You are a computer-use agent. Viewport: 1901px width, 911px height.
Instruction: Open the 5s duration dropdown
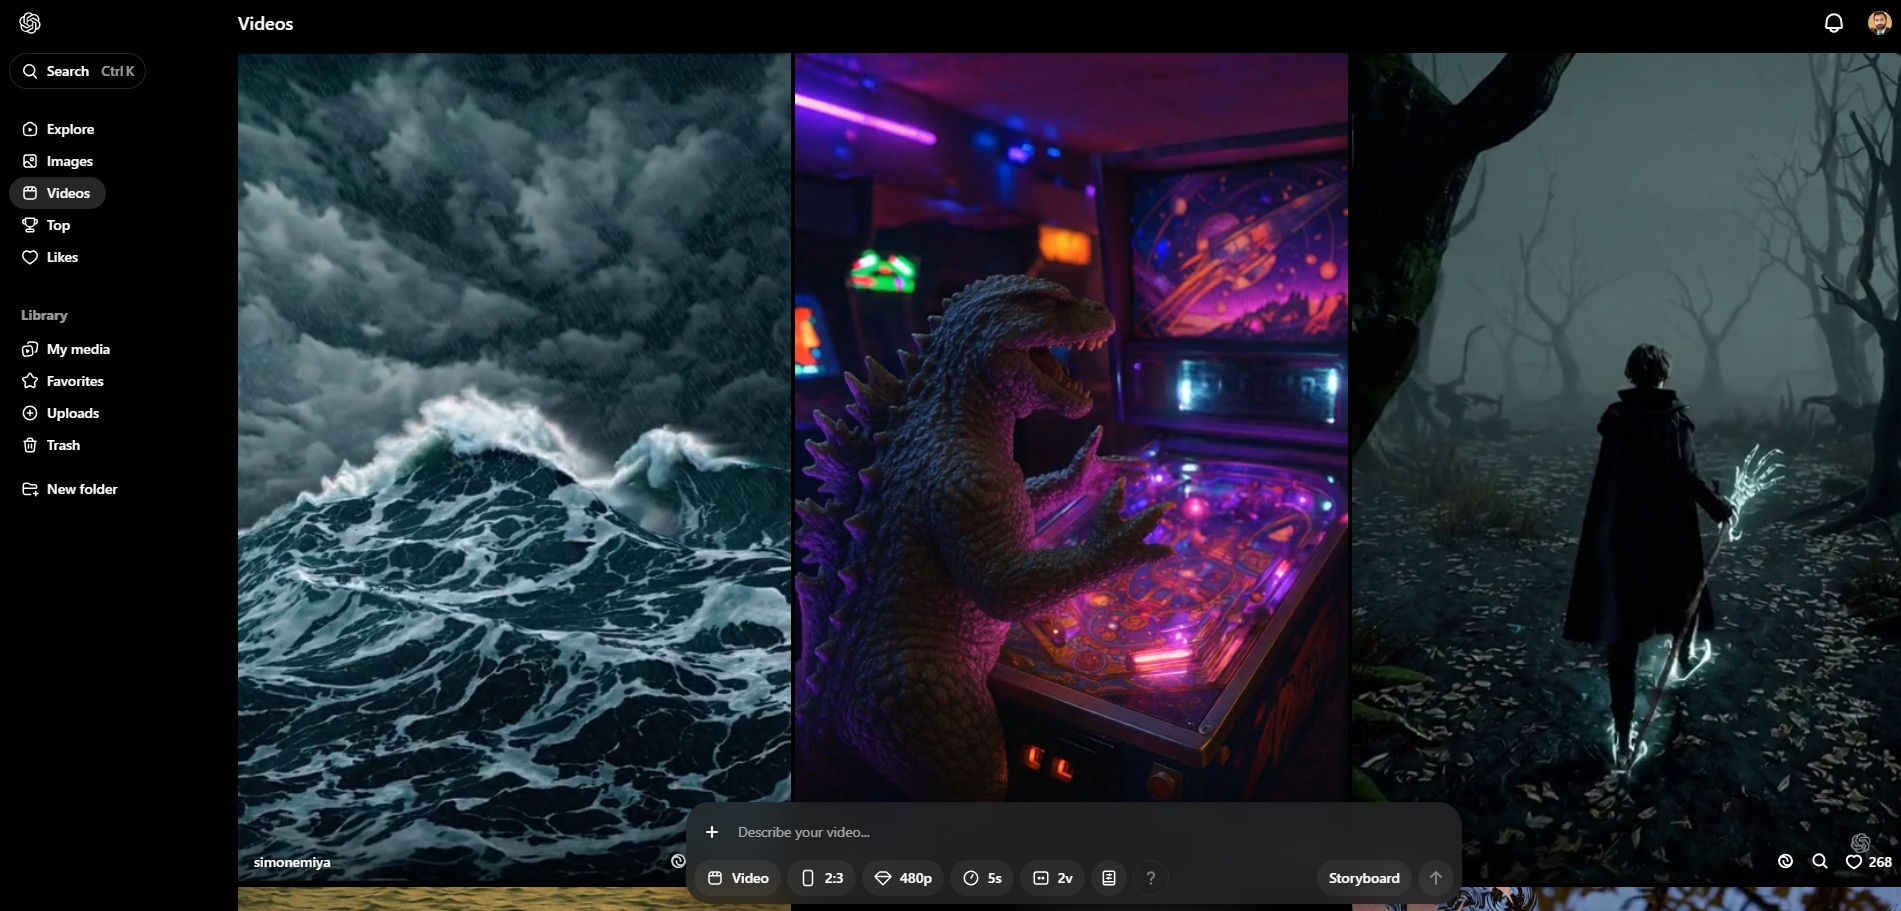click(982, 878)
